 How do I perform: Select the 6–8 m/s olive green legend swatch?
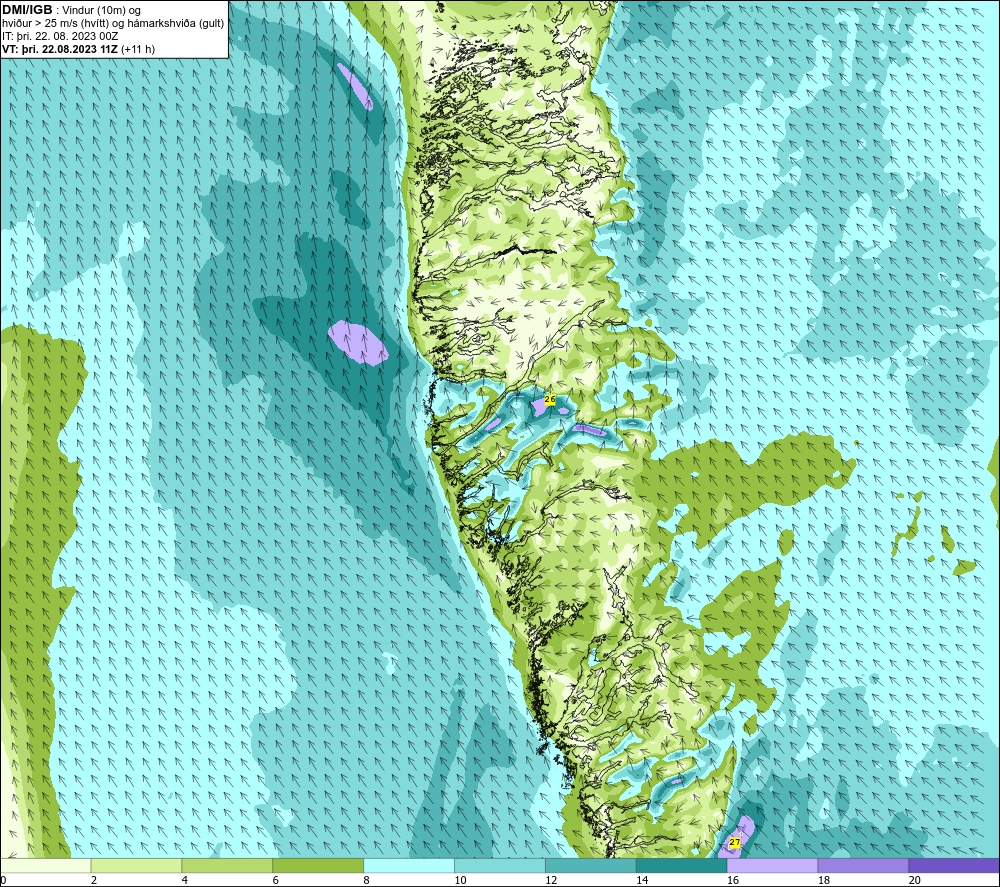point(318,865)
